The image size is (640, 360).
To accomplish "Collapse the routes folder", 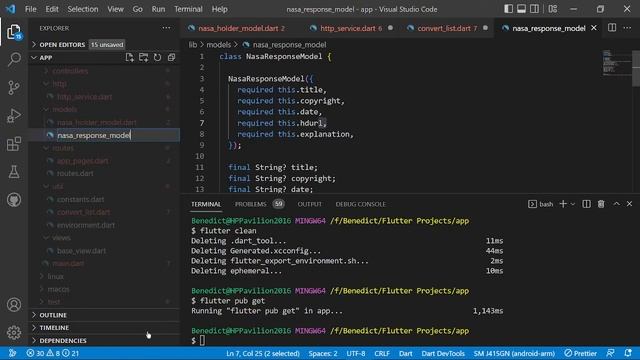I will 63,148.
